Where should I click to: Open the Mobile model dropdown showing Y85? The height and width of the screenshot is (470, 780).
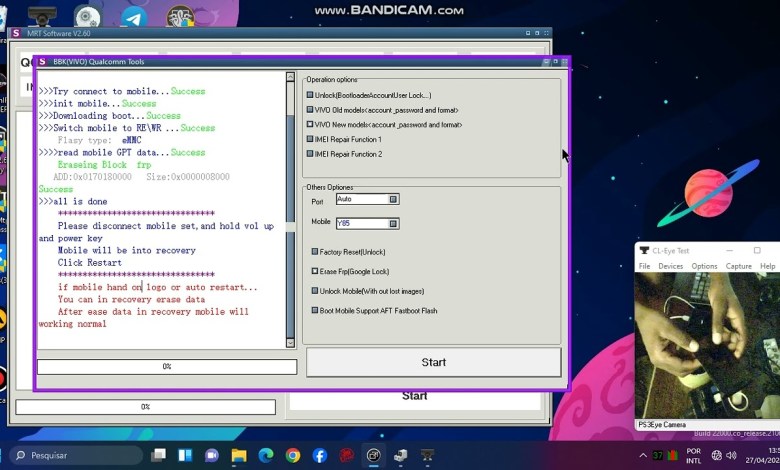pos(393,223)
